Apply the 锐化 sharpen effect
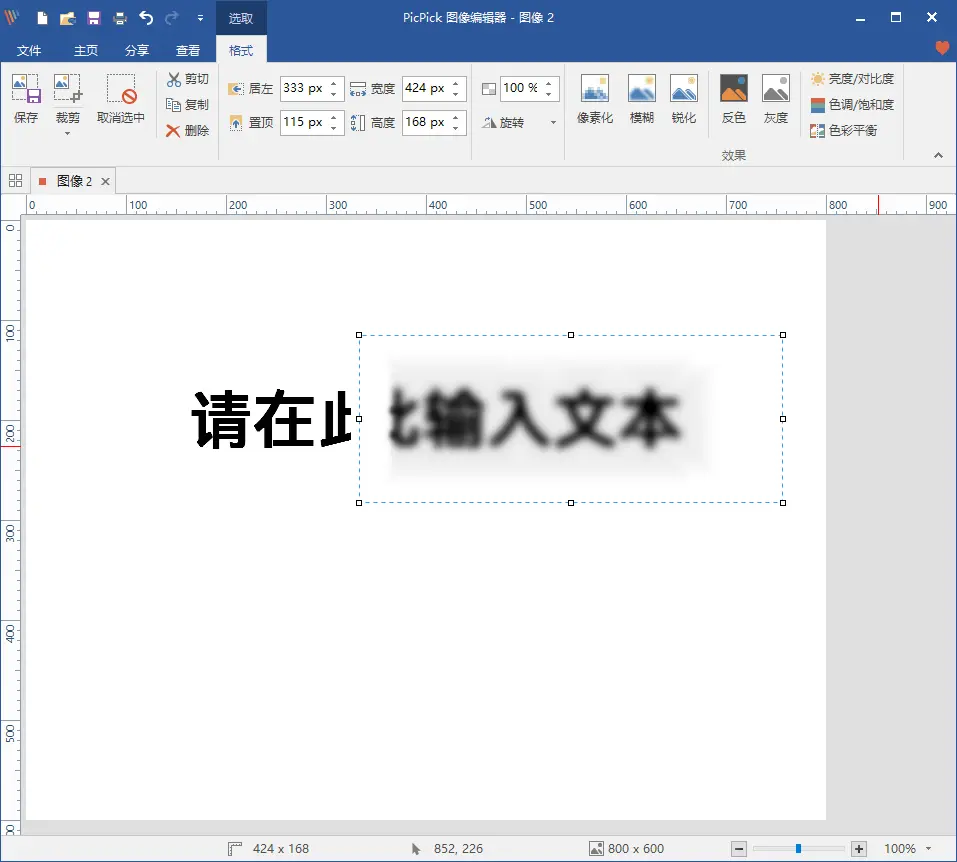957x862 pixels. click(684, 99)
